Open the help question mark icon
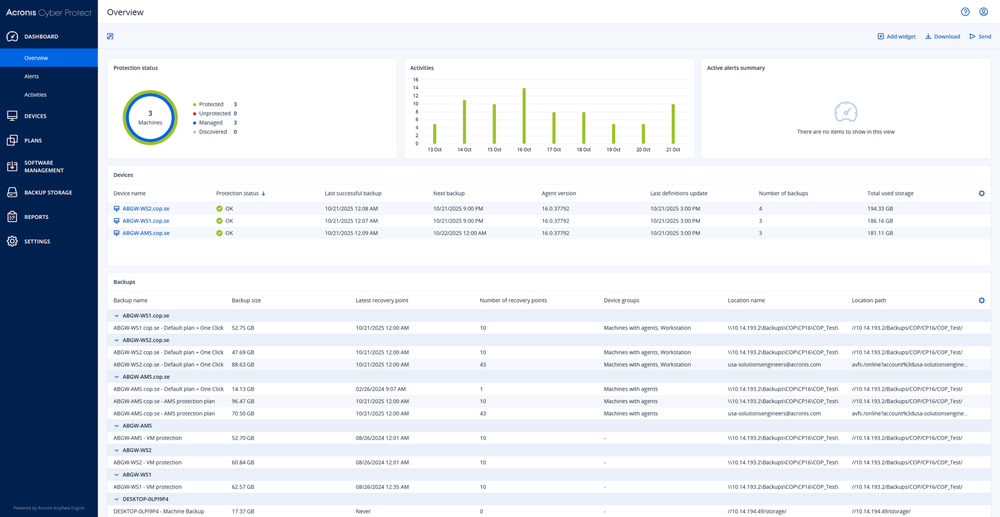The width and height of the screenshot is (1000, 517). click(965, 12)
